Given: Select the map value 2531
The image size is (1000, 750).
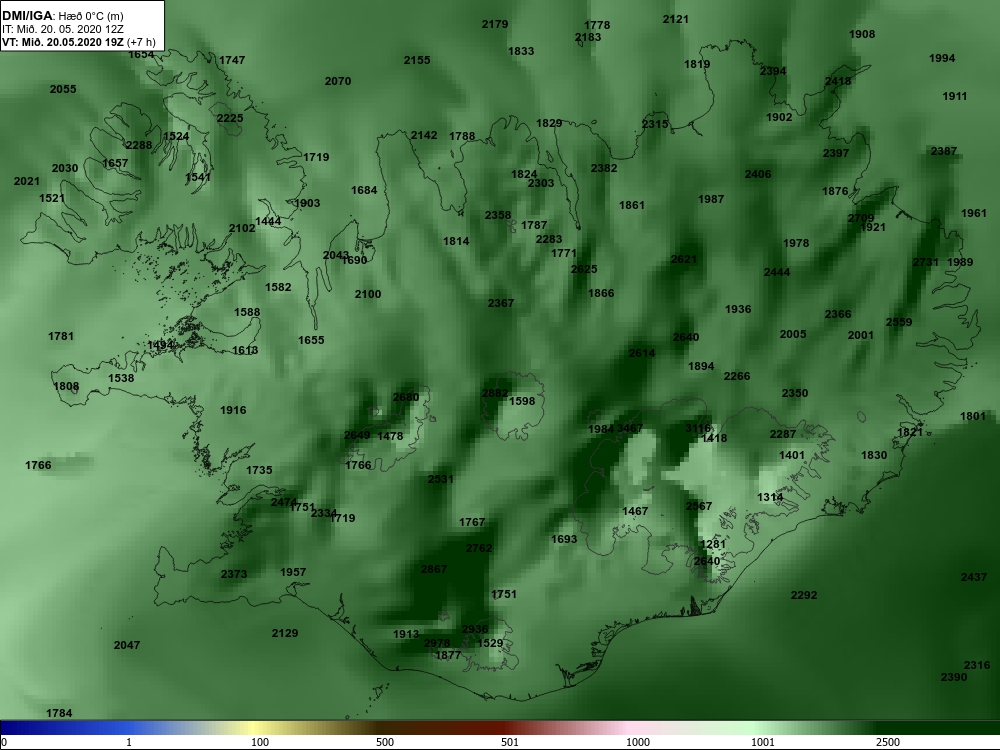Looking at the screenshot, I should 440,478.
